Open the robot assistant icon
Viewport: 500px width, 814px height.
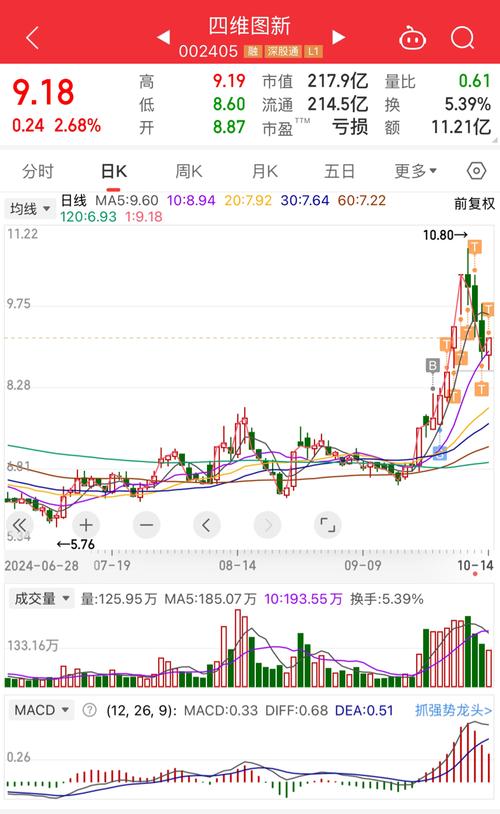point(412,38)
